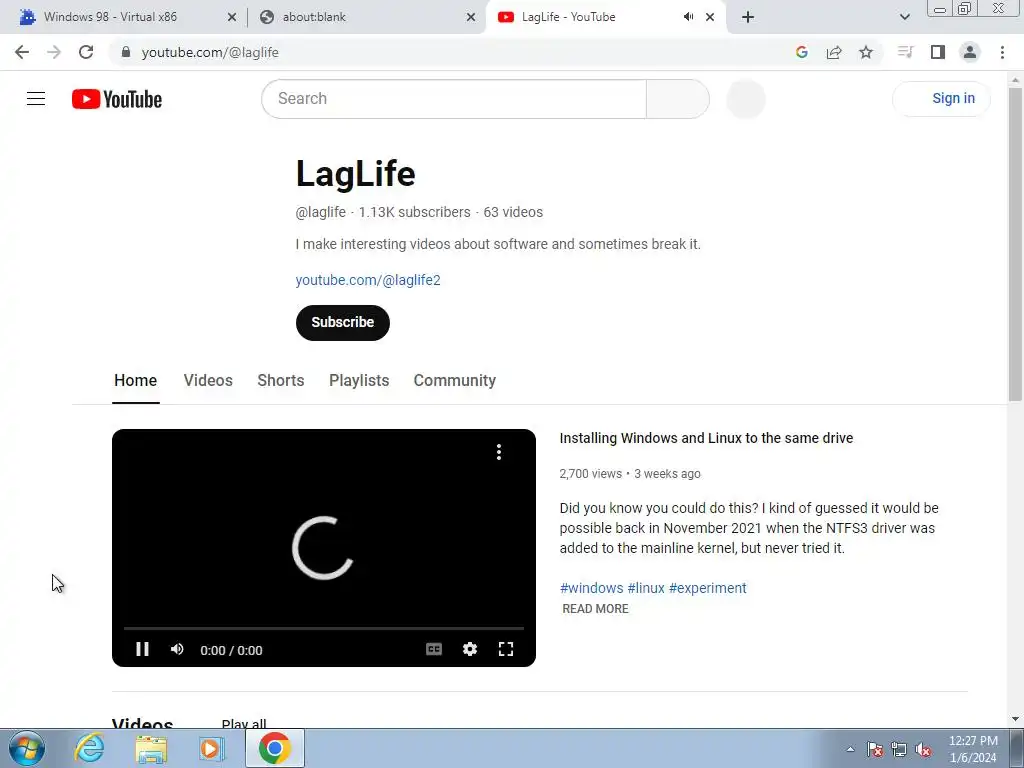Click the page vertical scrollbar thumb
The width and height of the screenshot is (1024, 768).
(1015, 244)
